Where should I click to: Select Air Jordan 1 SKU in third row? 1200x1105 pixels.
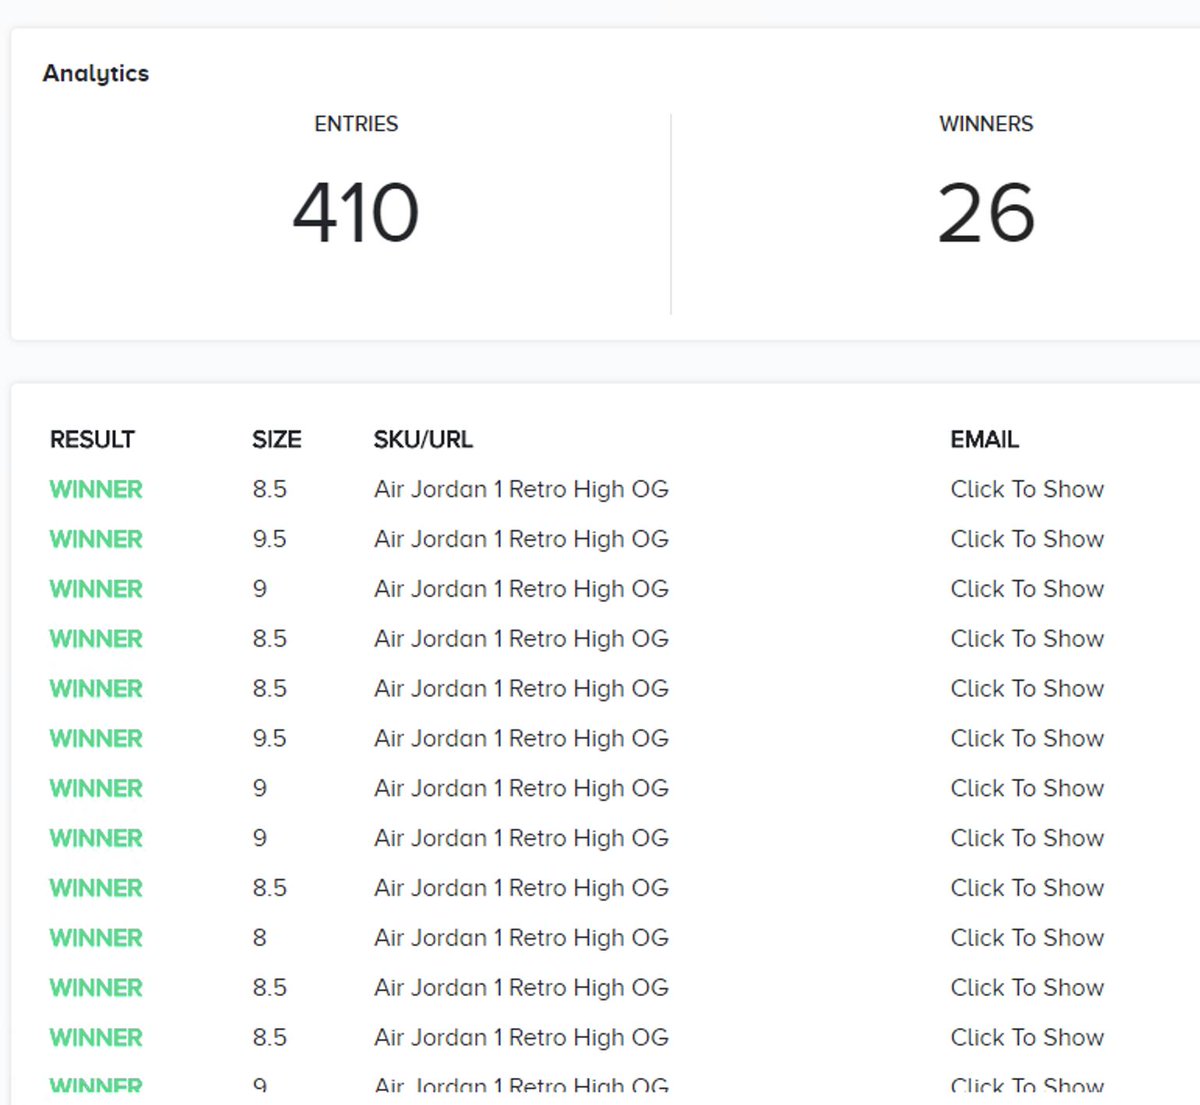tap(521, 589)
